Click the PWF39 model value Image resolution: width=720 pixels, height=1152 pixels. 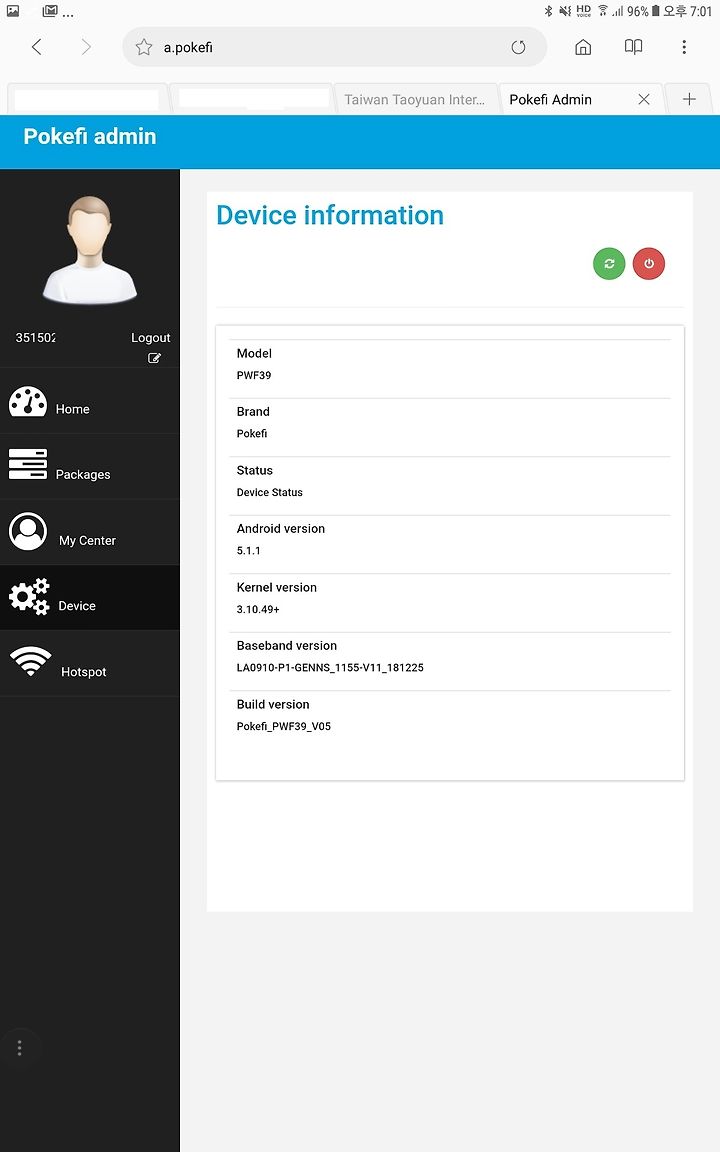[253, 375]
